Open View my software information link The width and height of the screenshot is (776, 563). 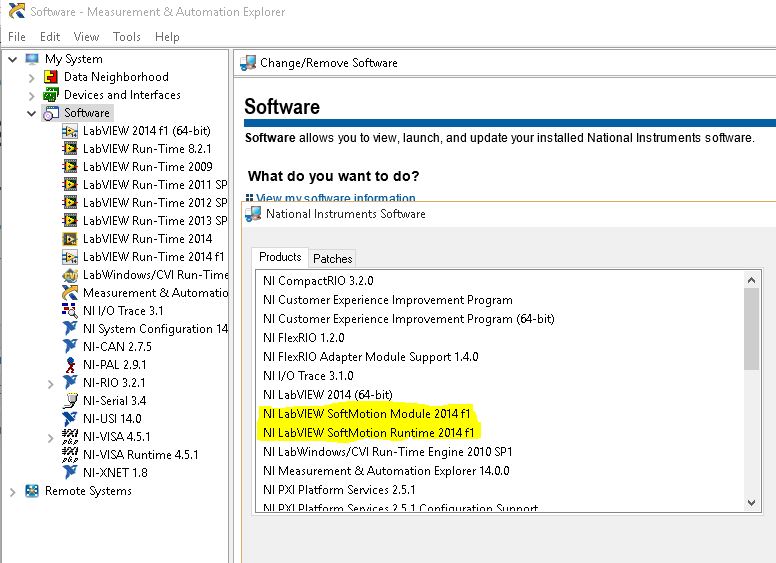336,198
